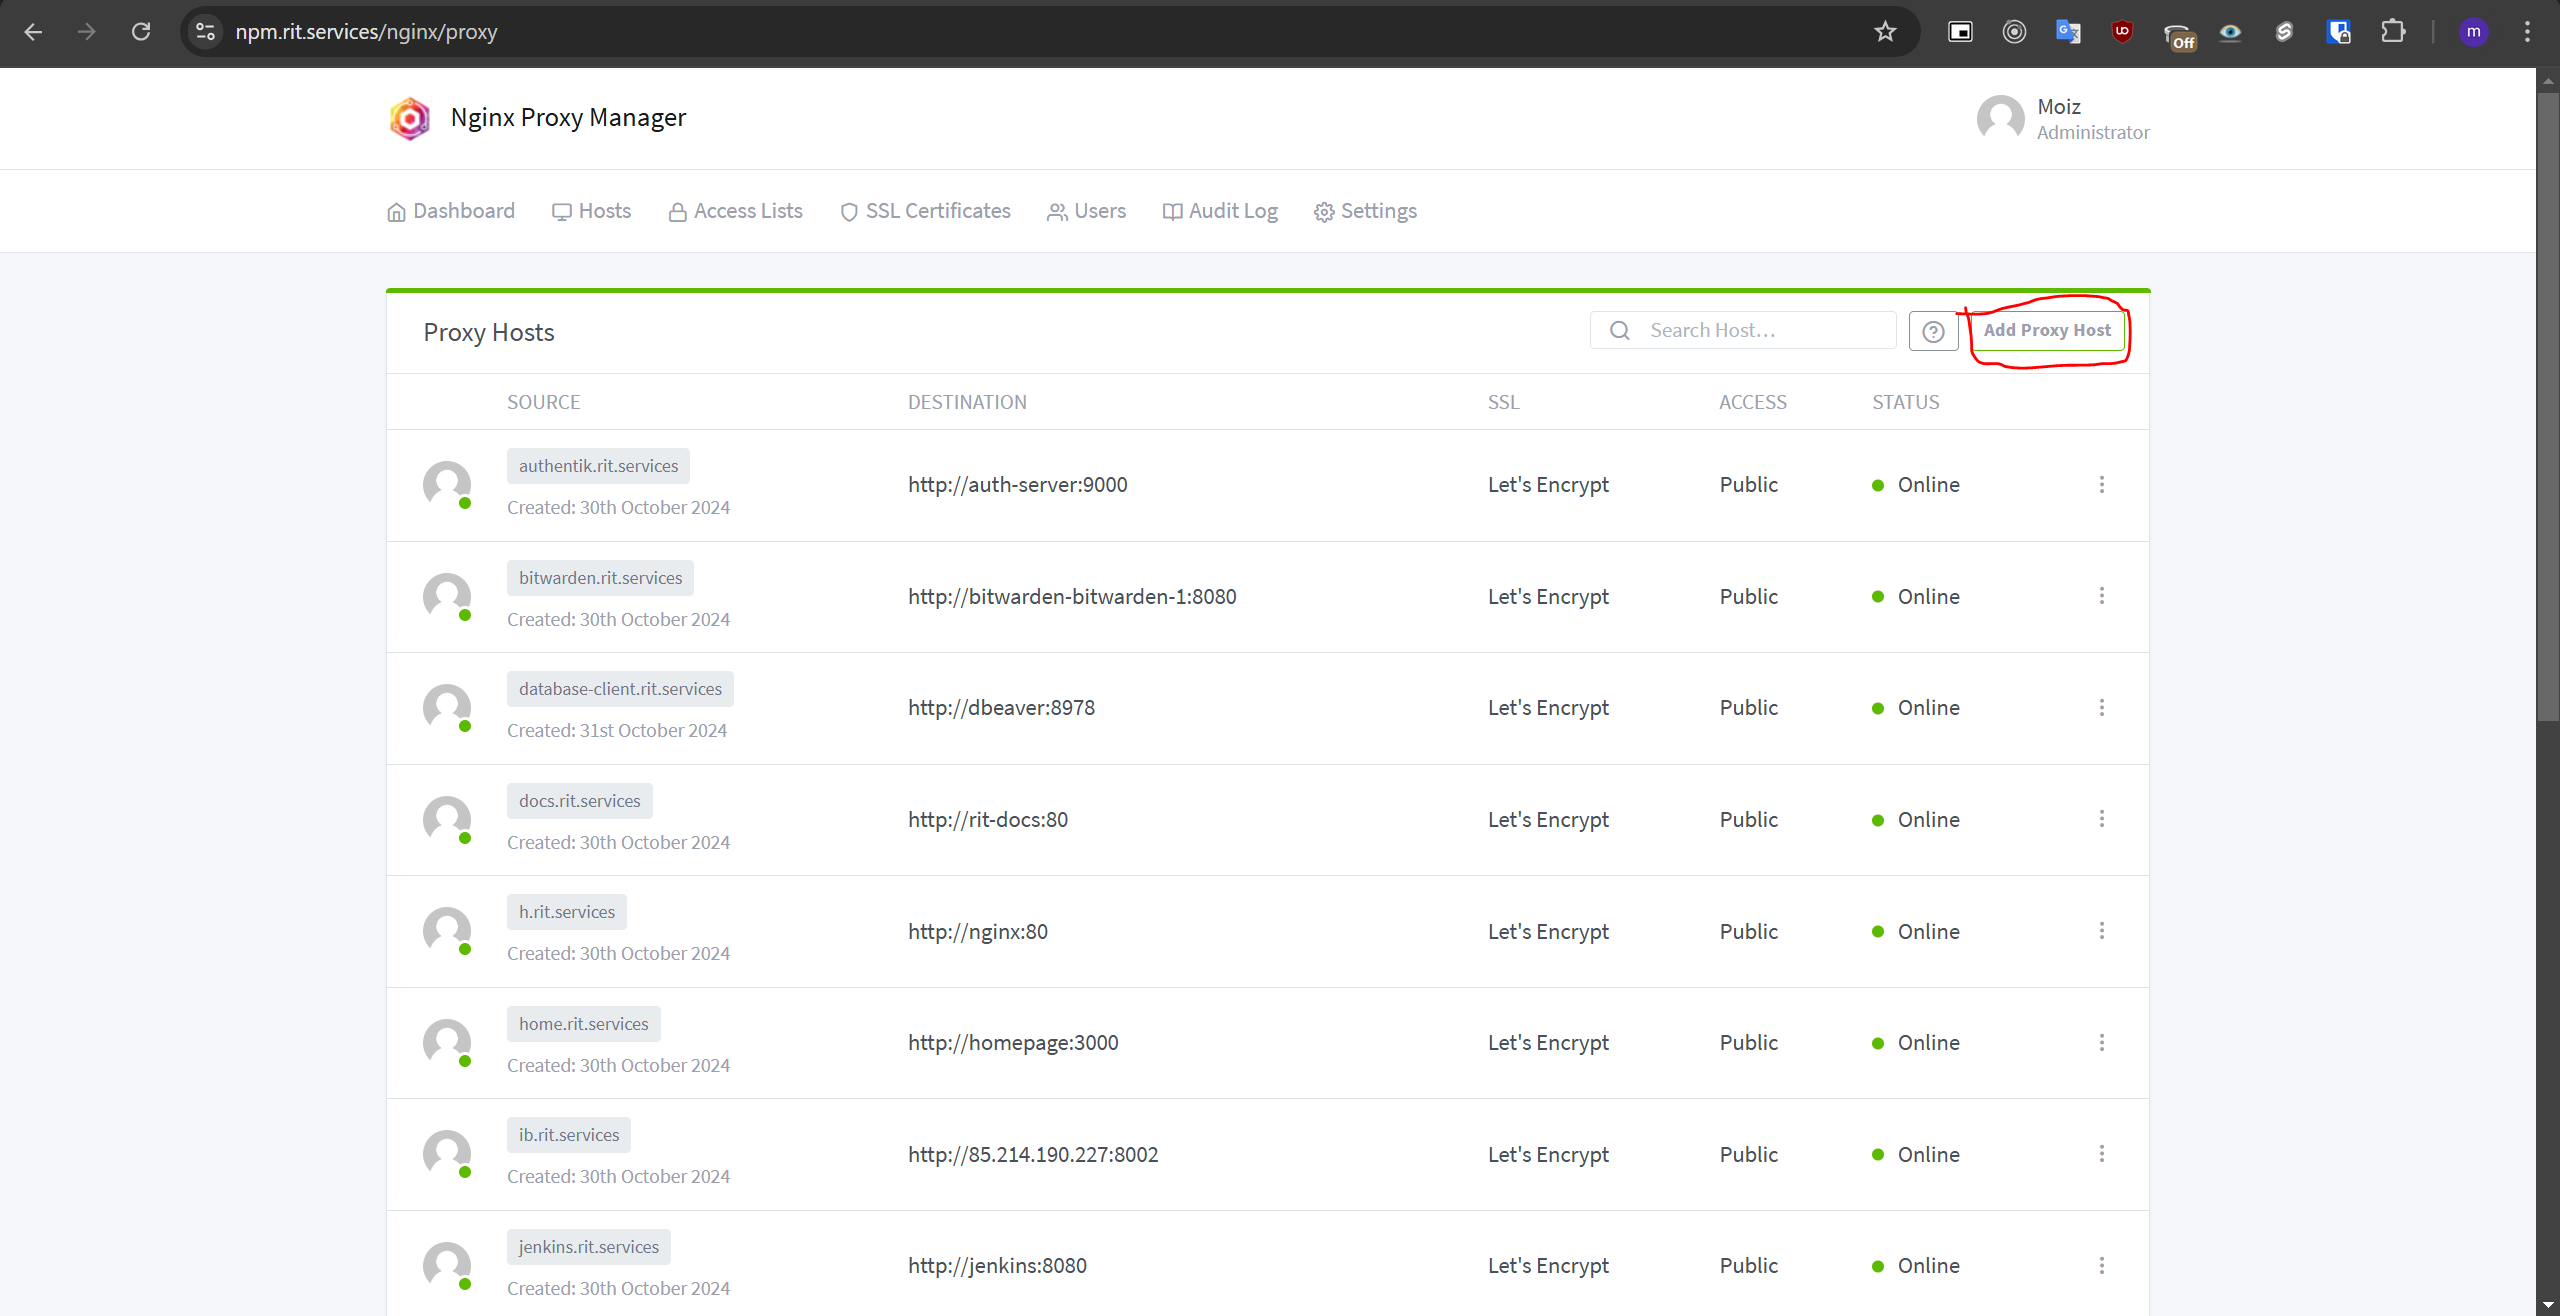This screenshot has width=2560, height=1316.
Task: Open actions menu for authentik.rit.services row
Action: pos(2101,485)
